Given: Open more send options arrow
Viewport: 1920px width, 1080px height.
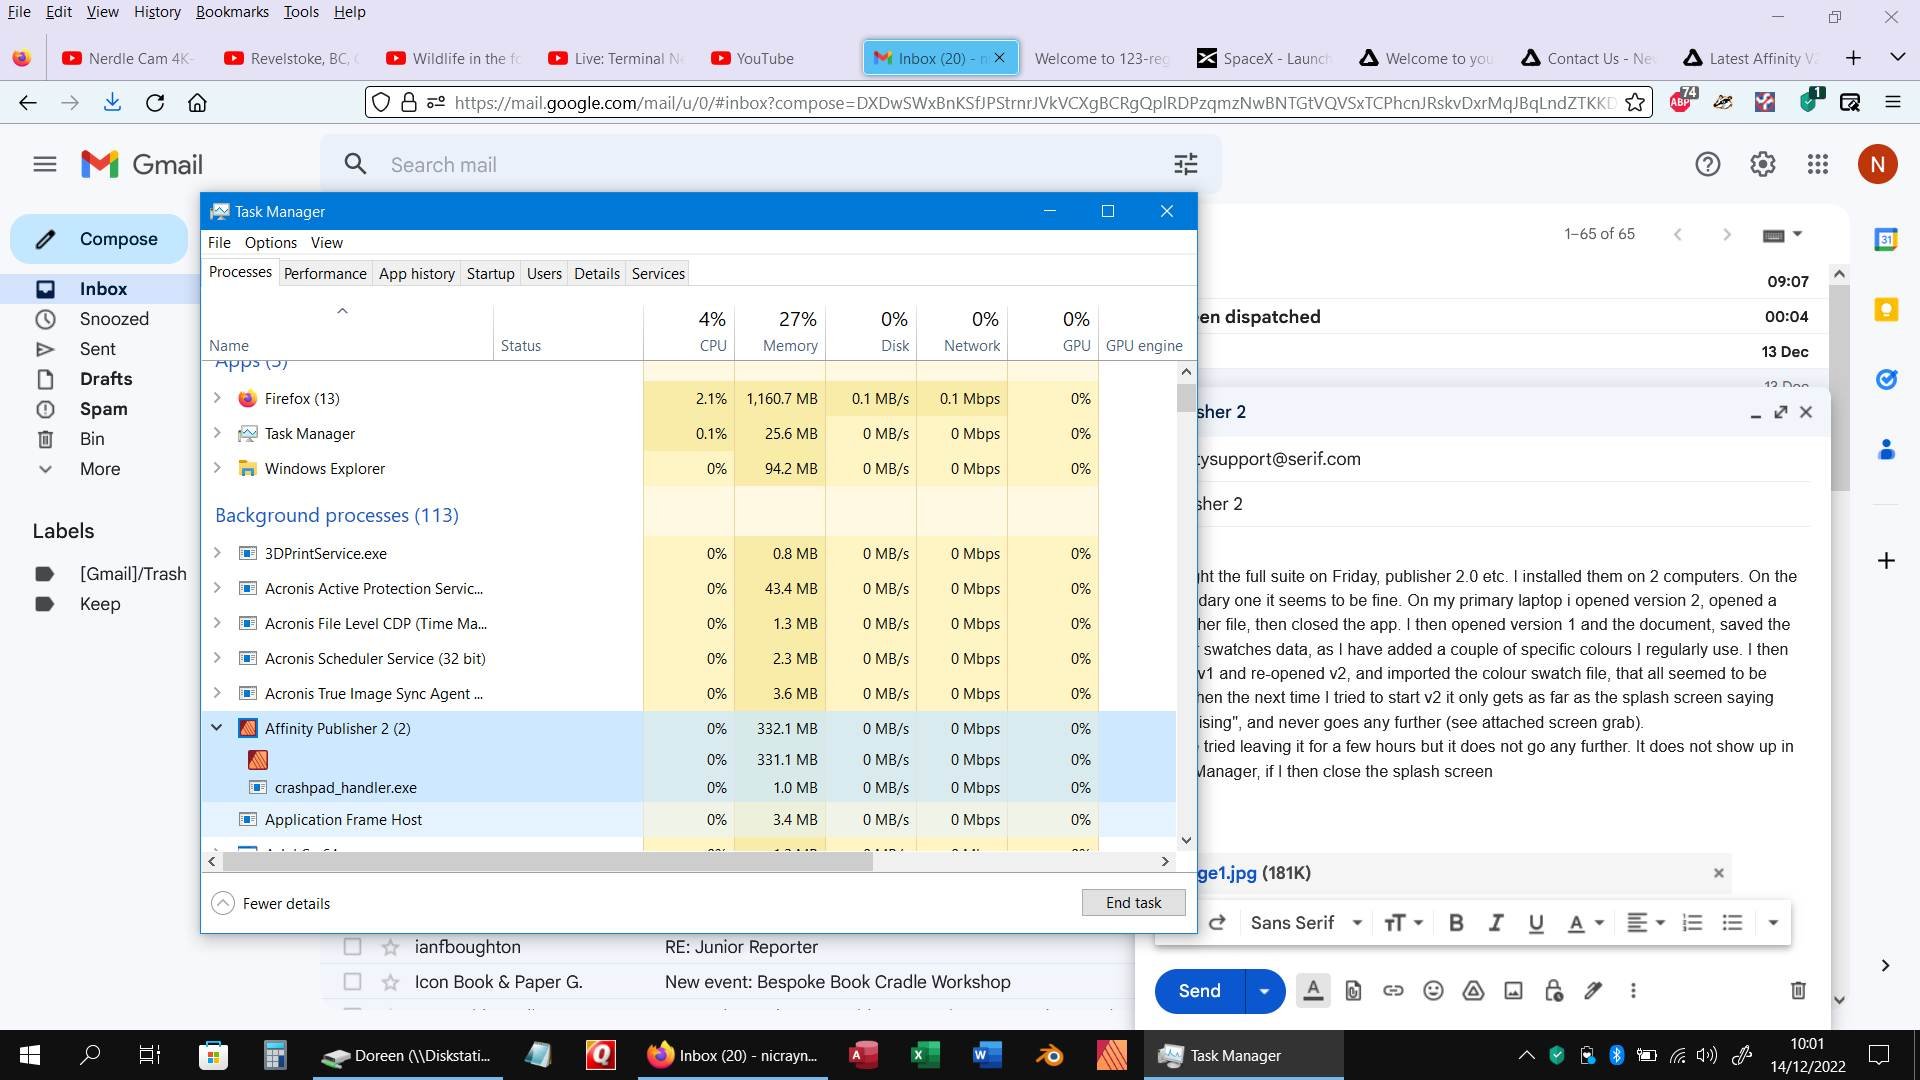Looking at the screenshot, I should point(1264,990).
